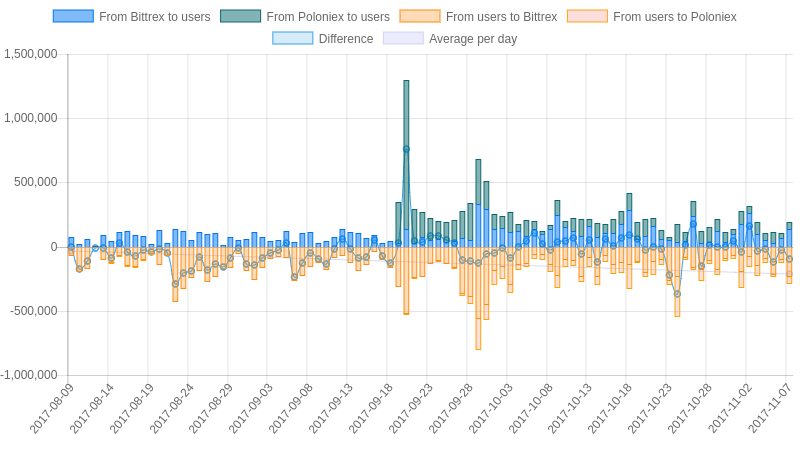
Task: Hide the 'From users to Poloniex' legend text
Action: 674,17
